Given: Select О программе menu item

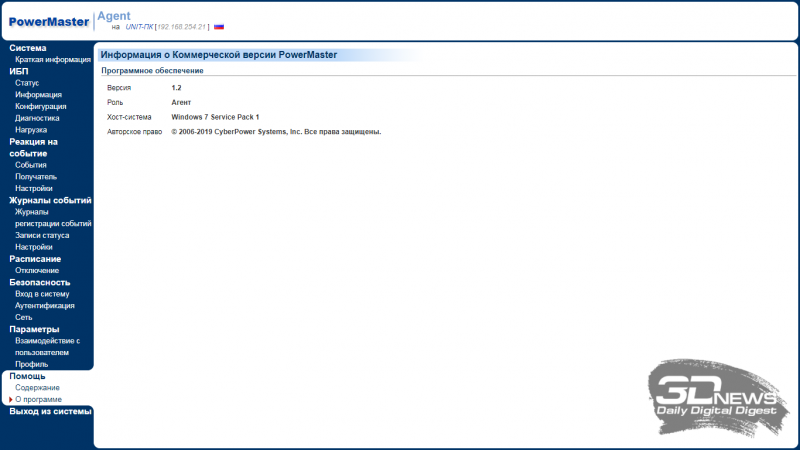Looking at the screenshot, I should (38, 400).
